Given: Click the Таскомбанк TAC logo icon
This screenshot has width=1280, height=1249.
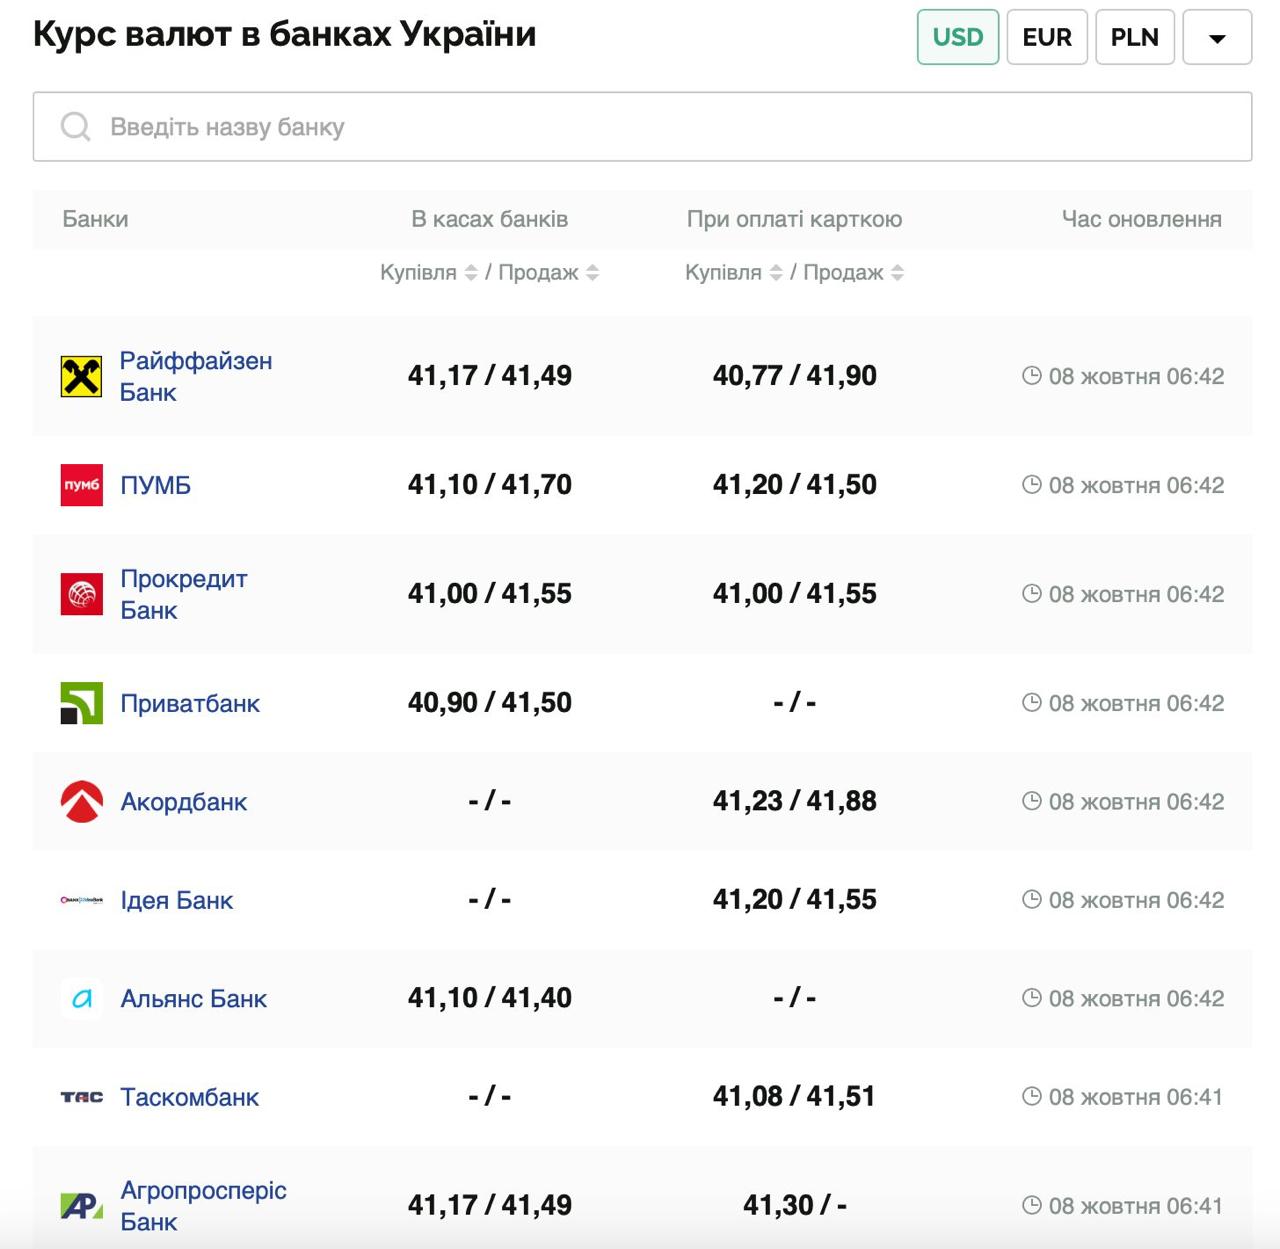Looking at the screenshot, I should click(x=81, y=1097).
